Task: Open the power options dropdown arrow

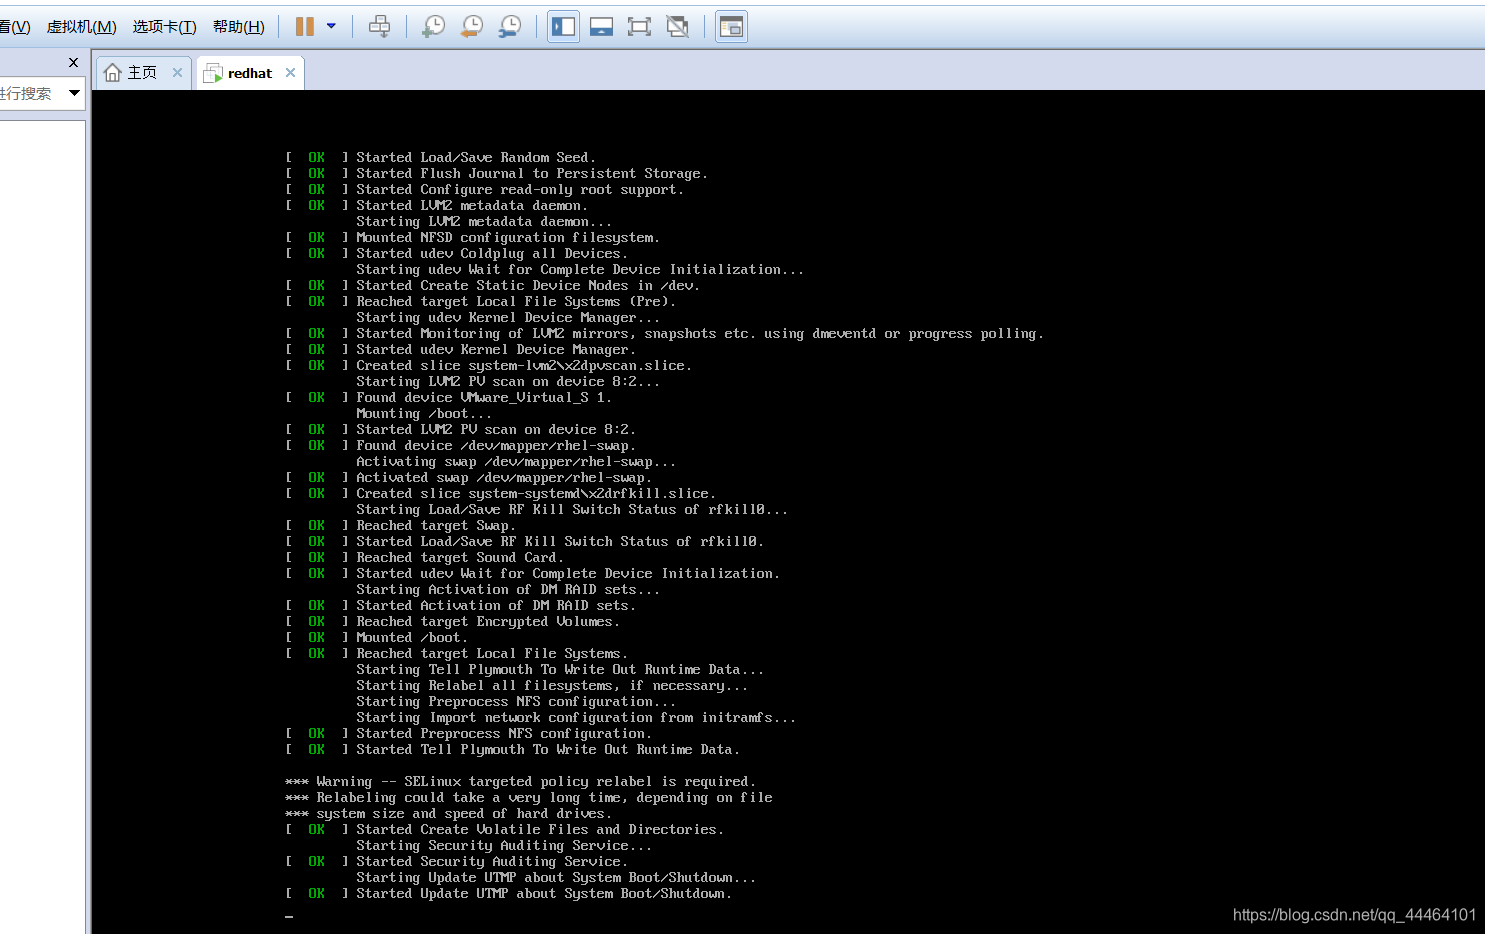Action: tap(331, 27)
